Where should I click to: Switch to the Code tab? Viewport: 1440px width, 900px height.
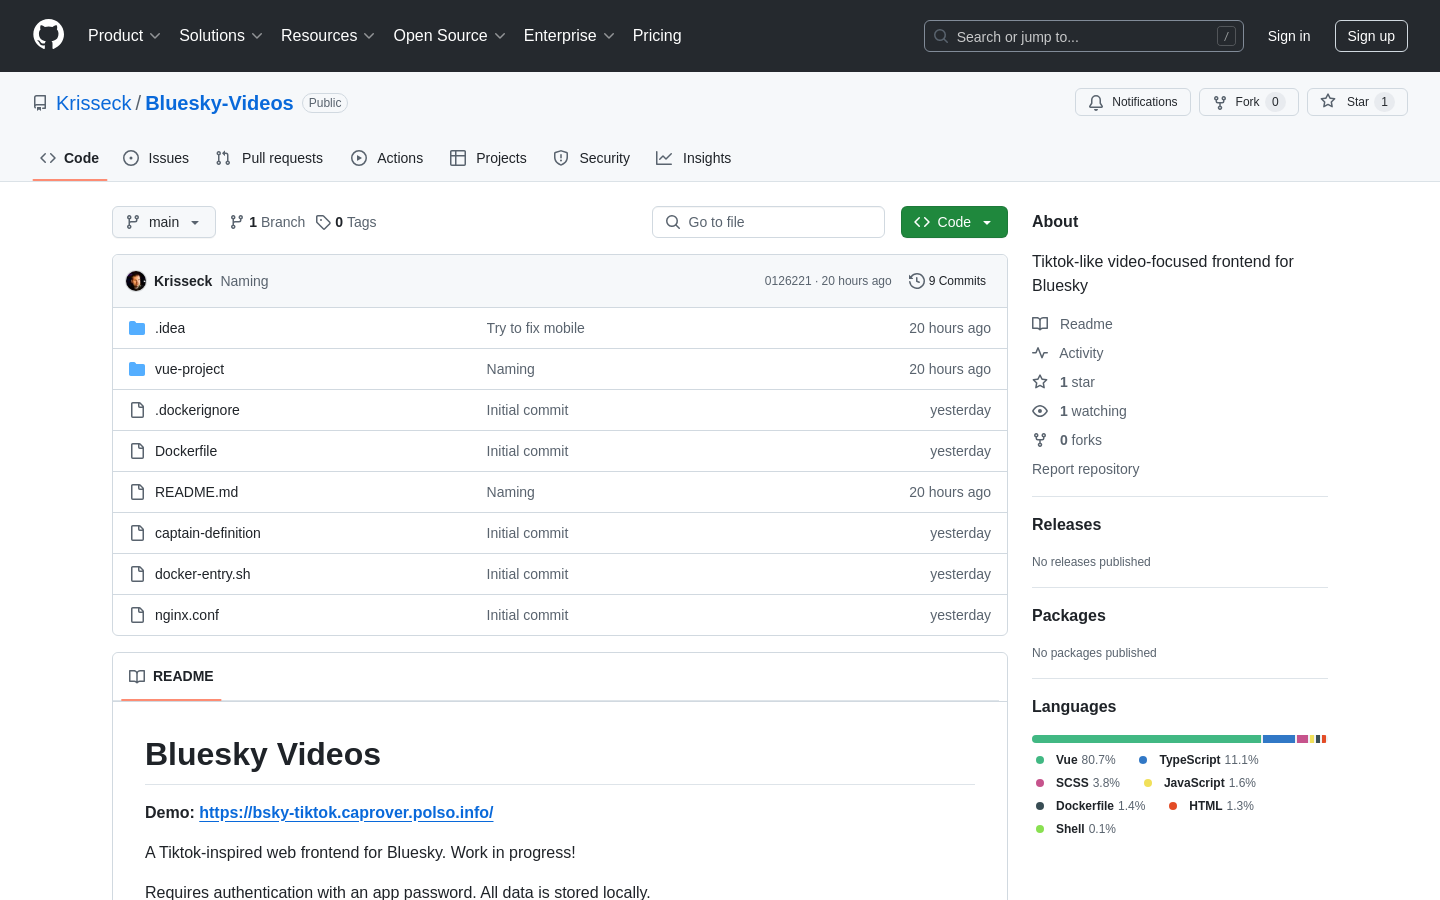coord(70,158)
